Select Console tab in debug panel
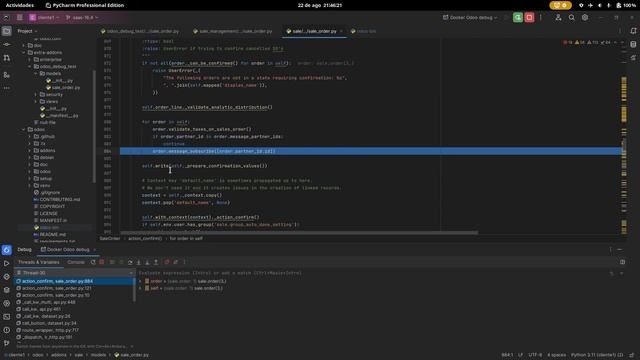Screen dimensions: 640x360 pyautogui.click(x=76, y=262)
